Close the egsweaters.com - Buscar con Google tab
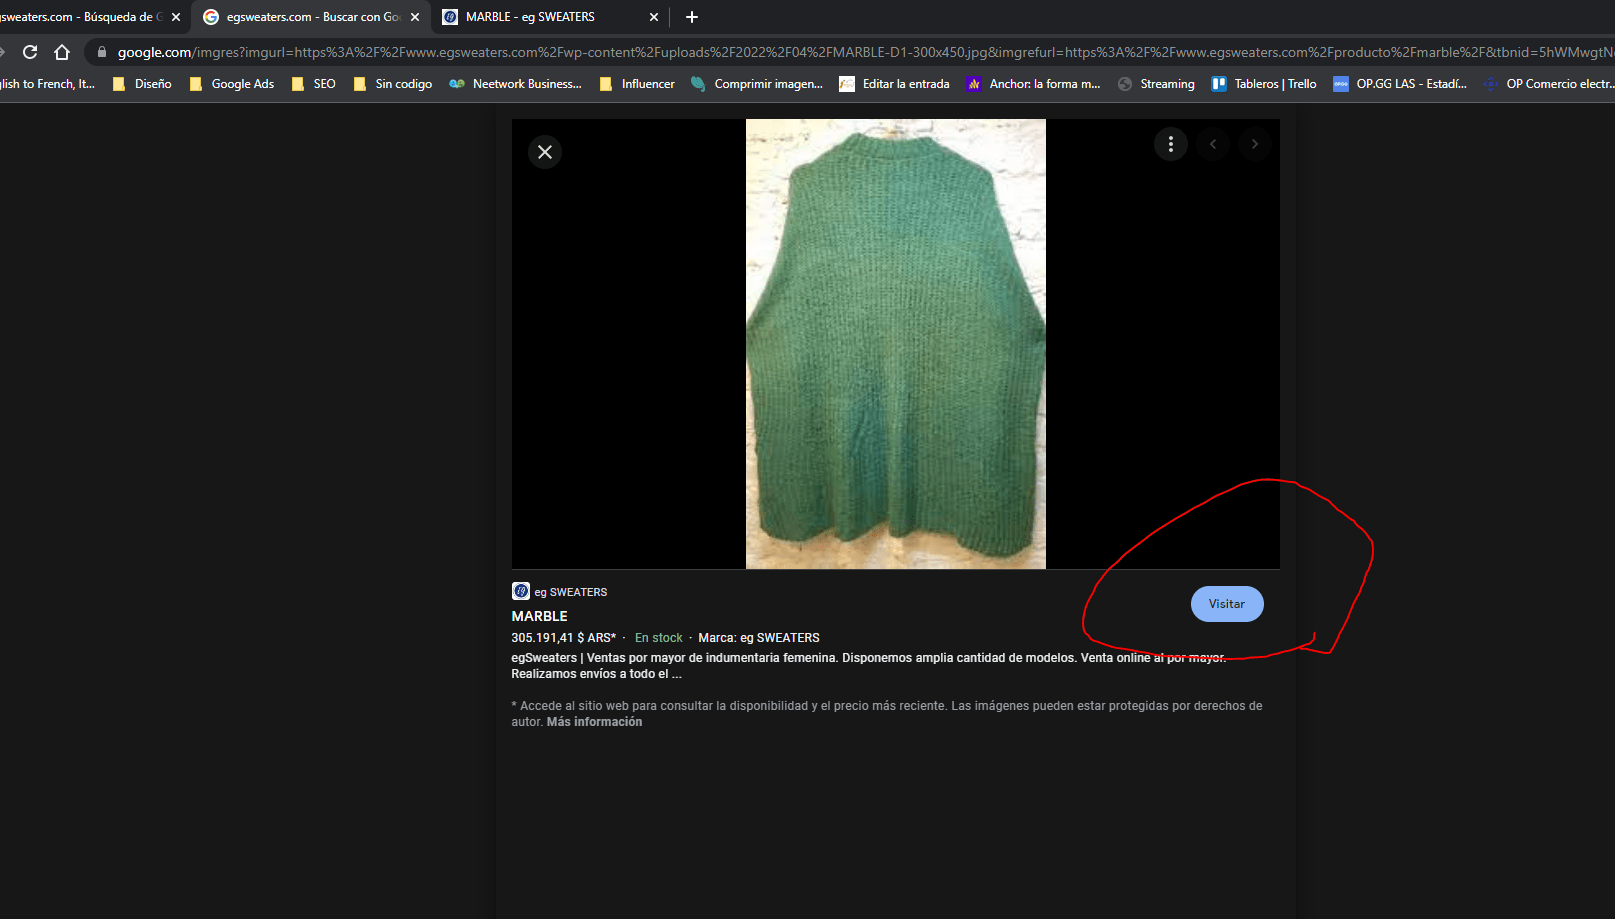 click(x=415, y=17)
